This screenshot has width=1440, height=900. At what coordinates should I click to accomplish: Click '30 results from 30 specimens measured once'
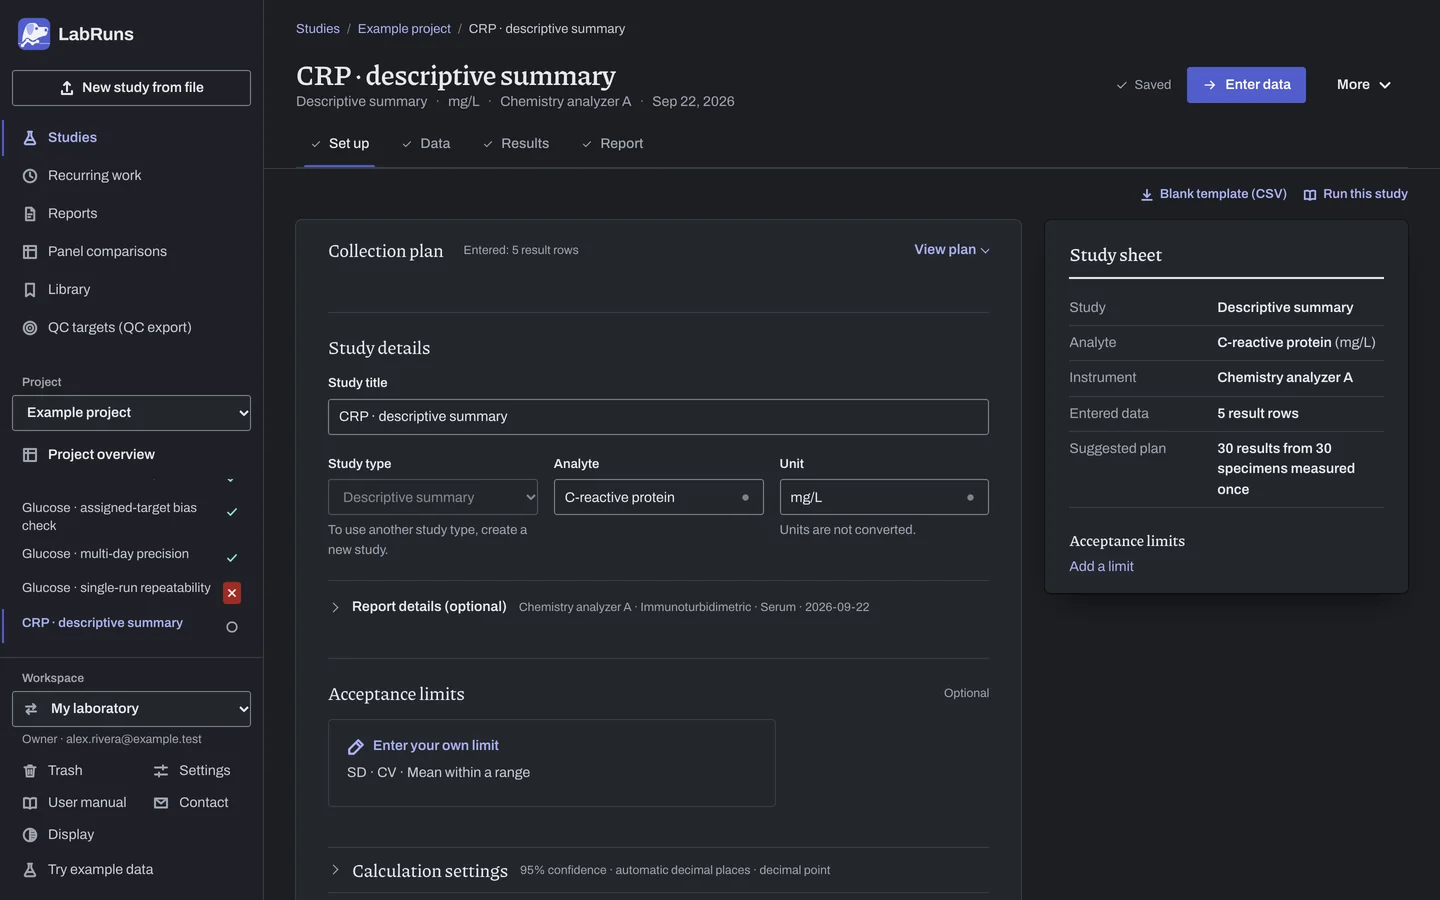(1286, 469)
